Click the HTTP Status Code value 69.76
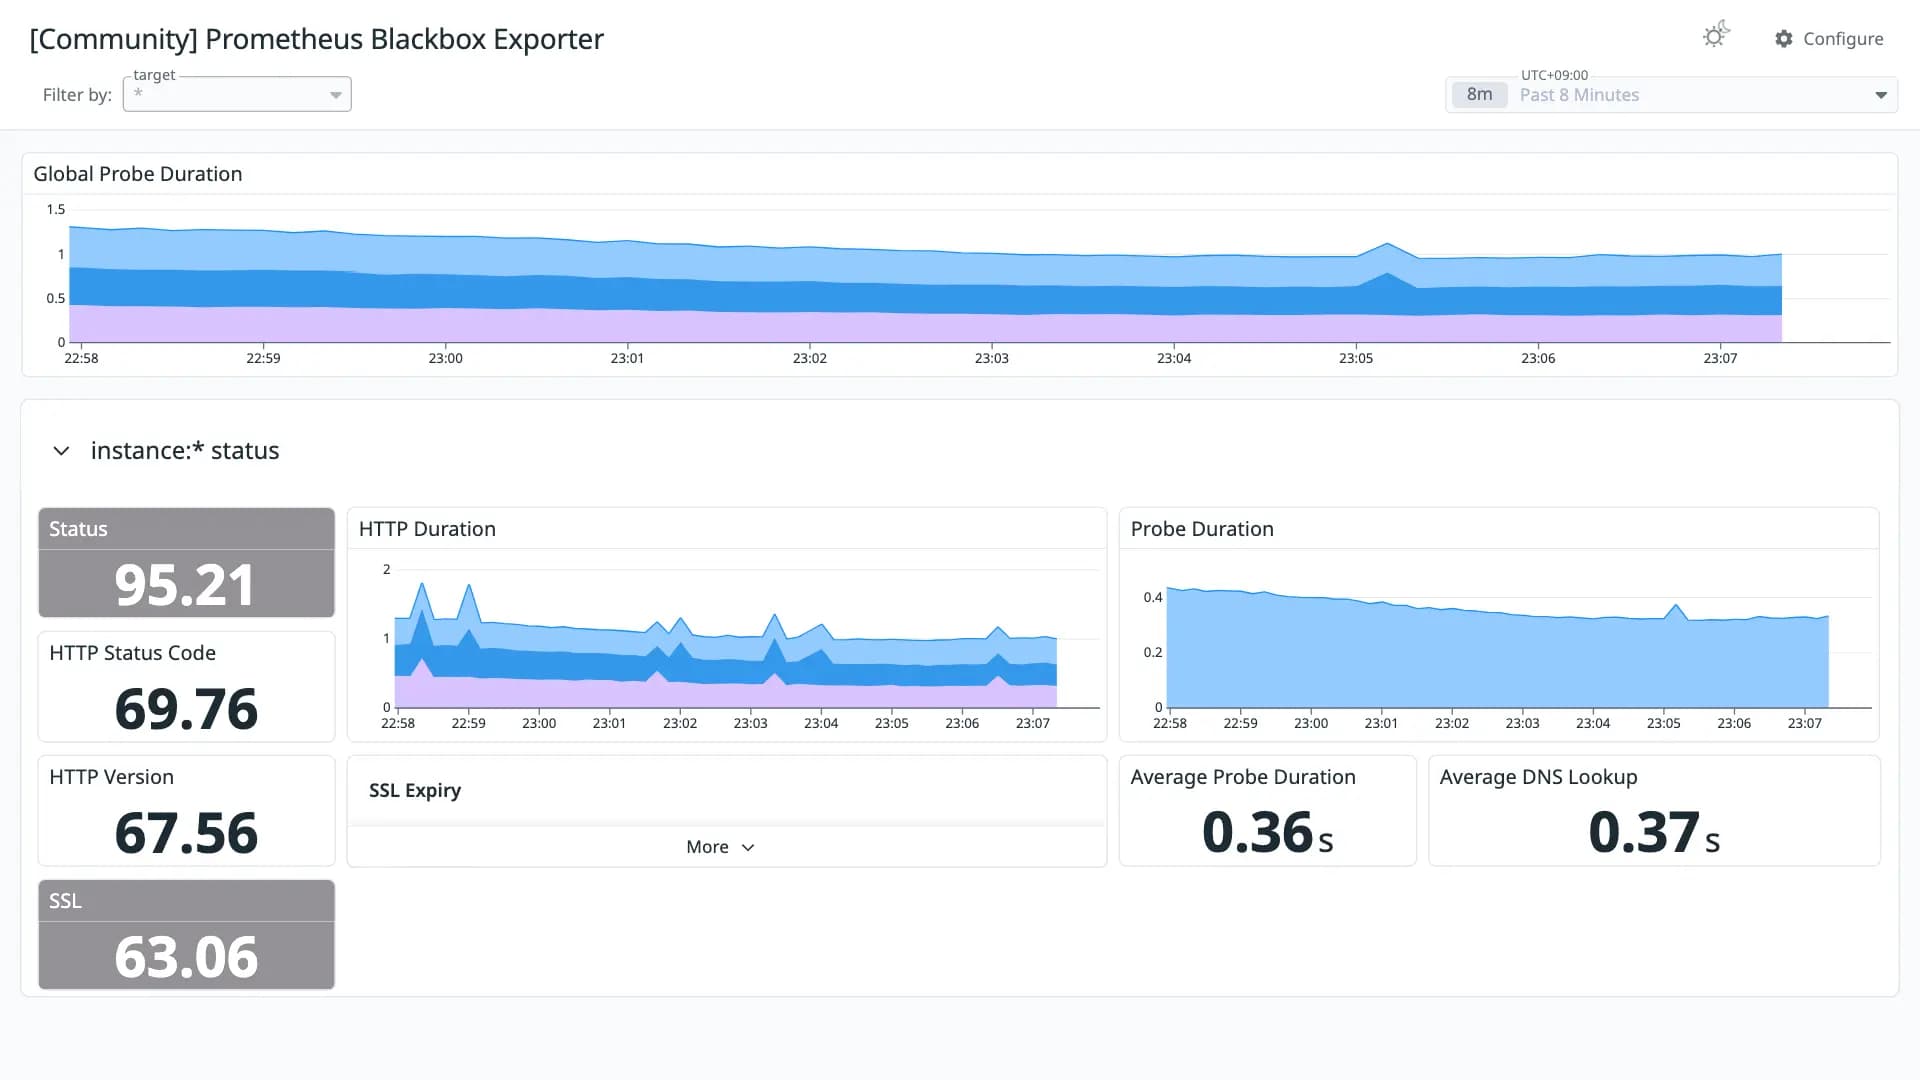This screenshot has width=1920, height=1080. (x=186, y=709)
